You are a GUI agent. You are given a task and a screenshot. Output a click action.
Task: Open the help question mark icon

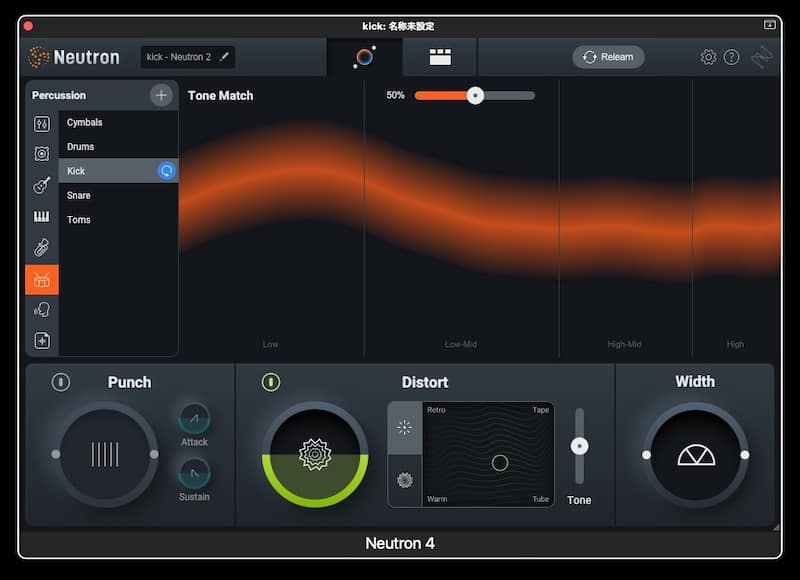point(731,57)
